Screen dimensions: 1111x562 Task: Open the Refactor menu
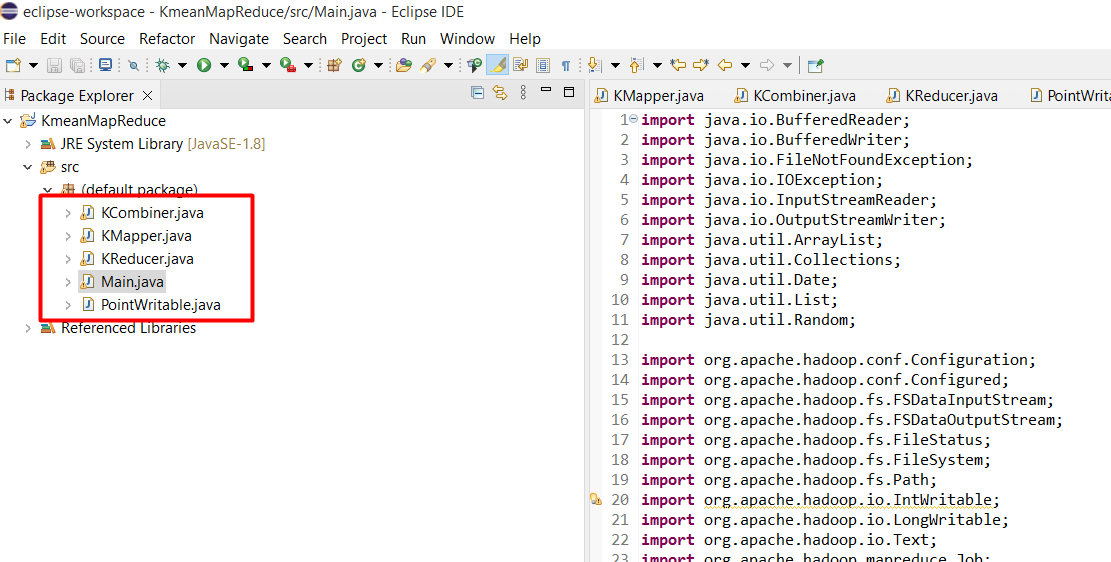pyautogui.click(x=167, y=38)
